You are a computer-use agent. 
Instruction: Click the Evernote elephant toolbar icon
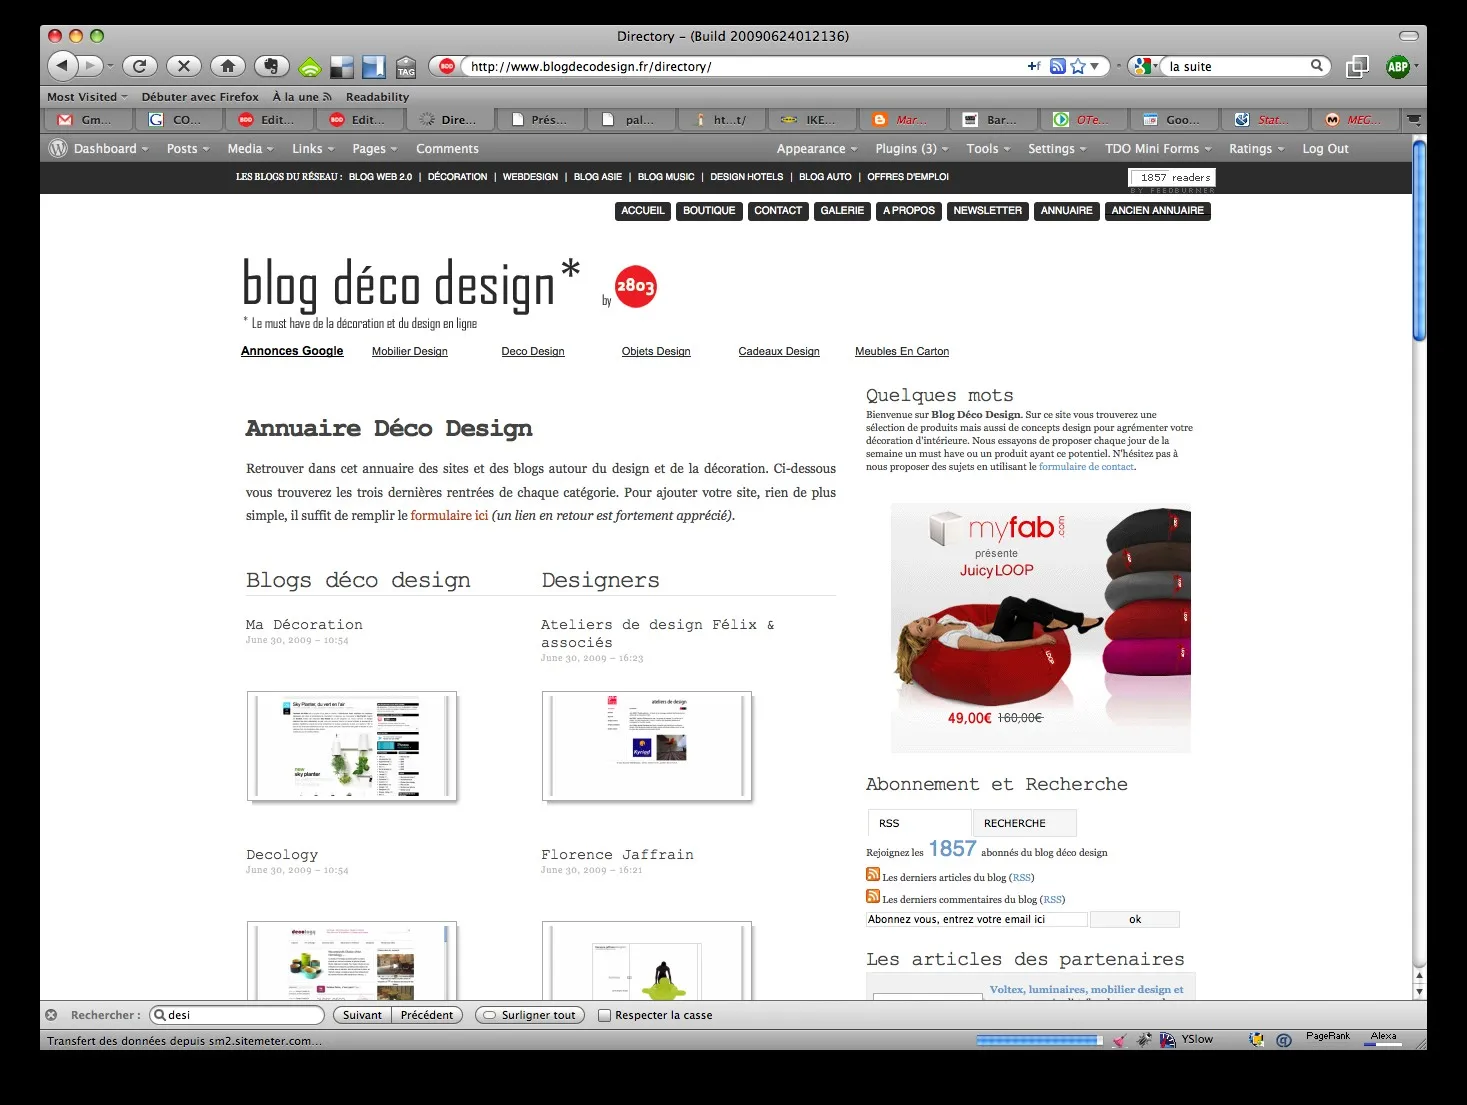pyautogui.click(x=271, y=66)
